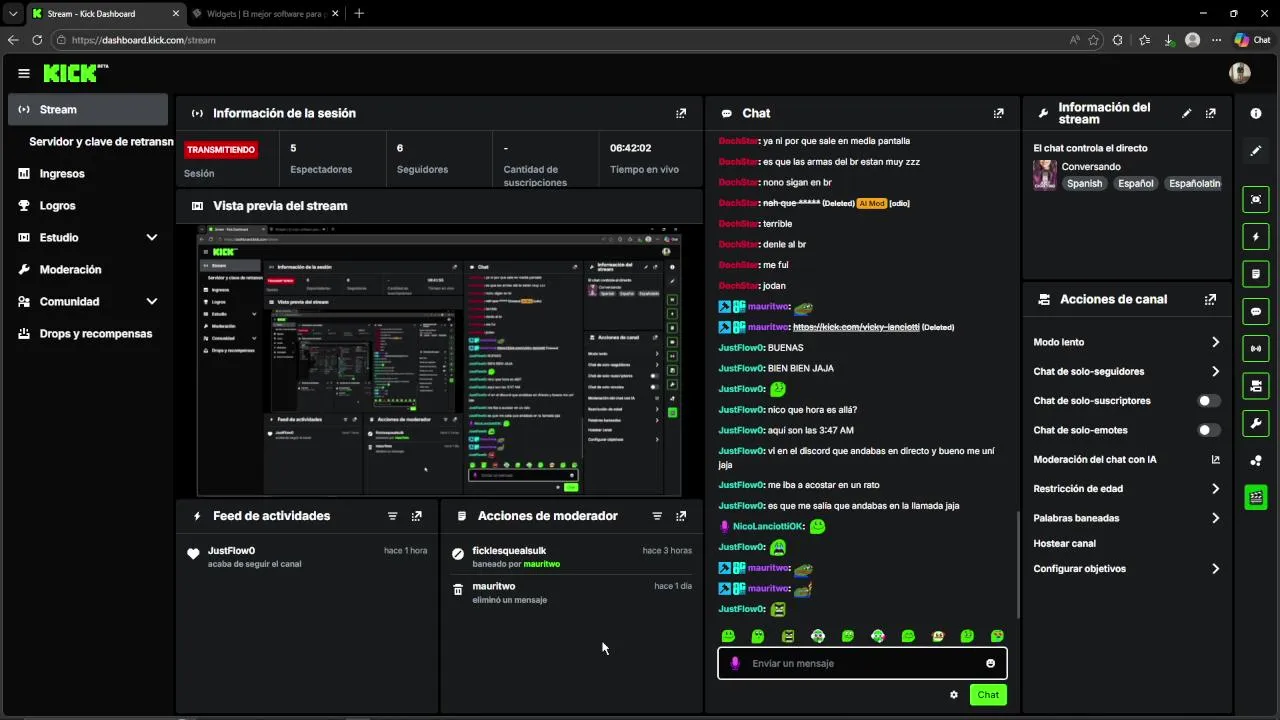Toggle the session info broadcast widget
This screenshot has height=720, width=1280.
pos(1256,348)
